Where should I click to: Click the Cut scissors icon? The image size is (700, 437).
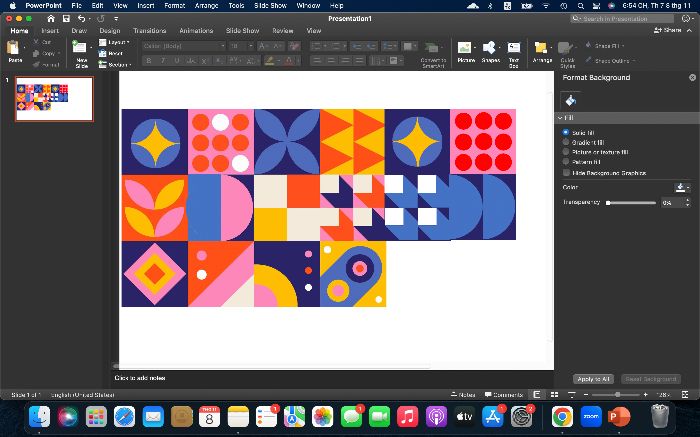[37, 42]
